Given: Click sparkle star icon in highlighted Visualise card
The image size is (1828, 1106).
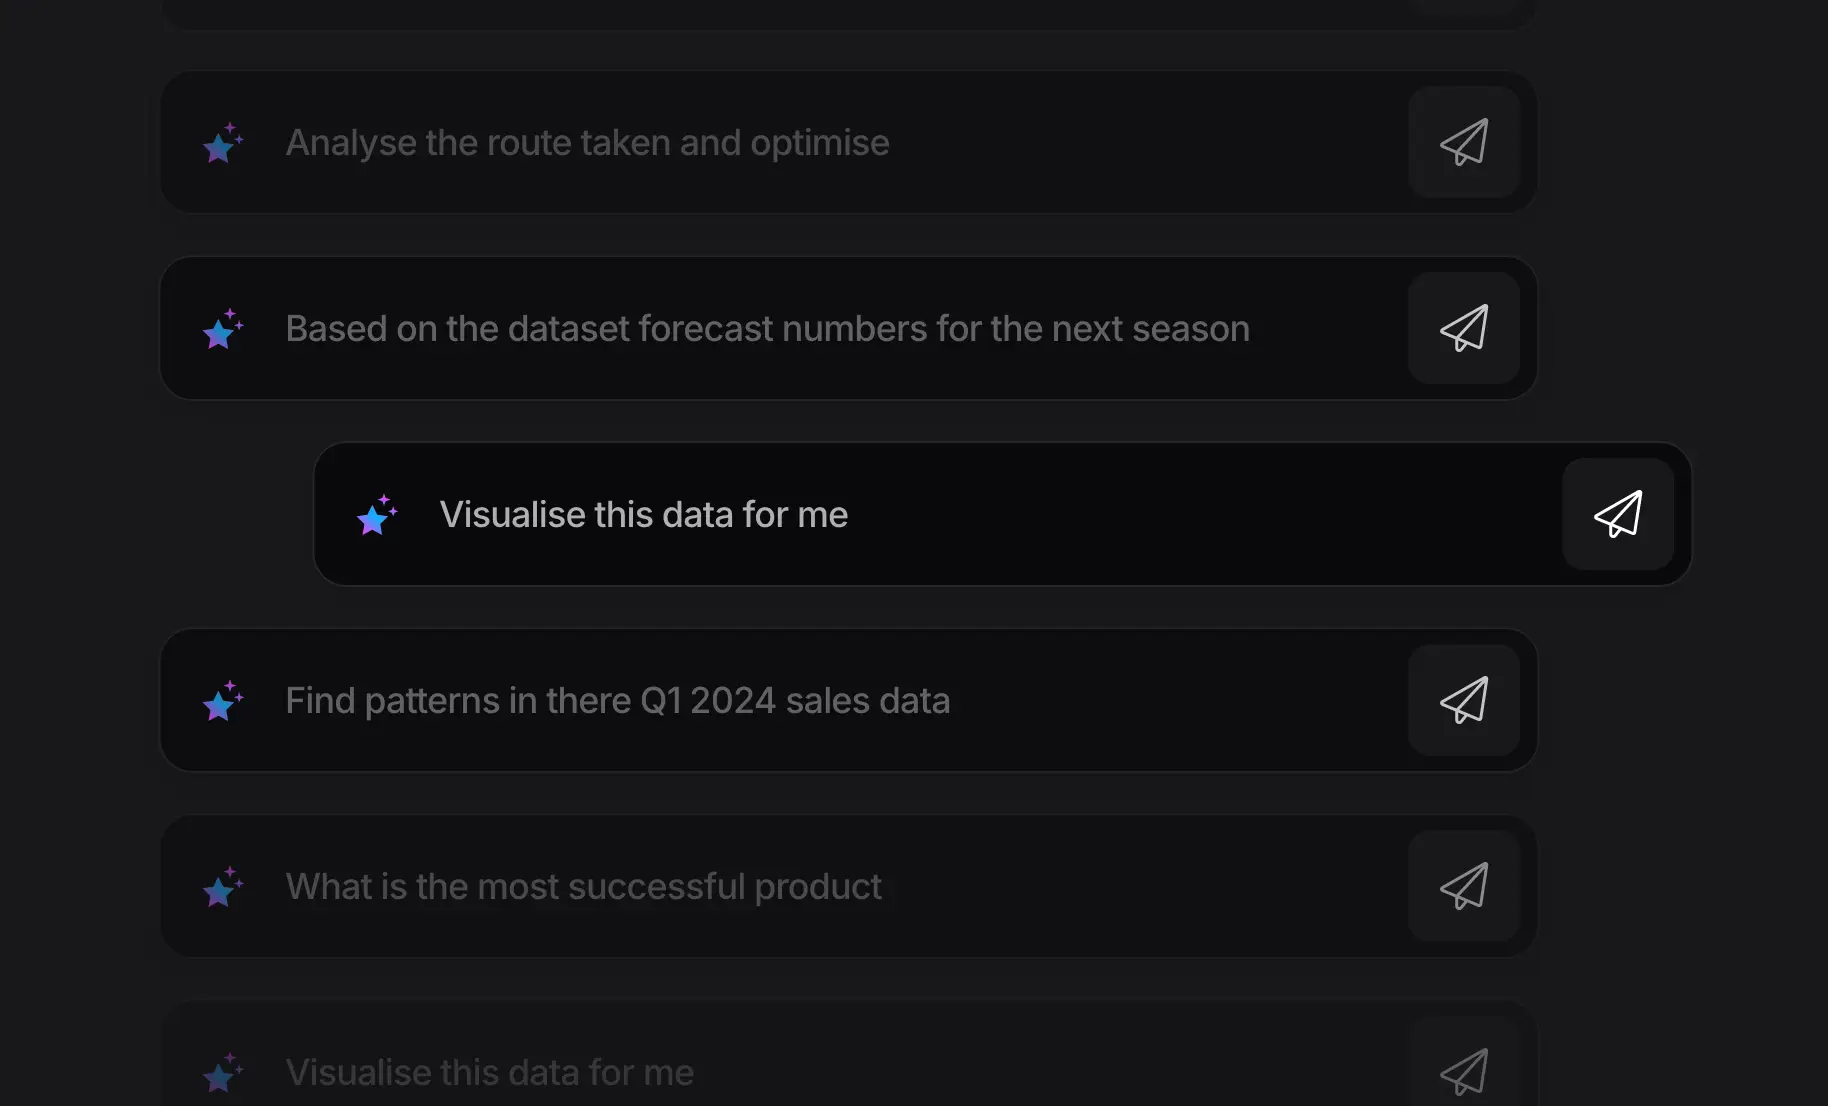Looking at the screenshot, I should (376, 515).
